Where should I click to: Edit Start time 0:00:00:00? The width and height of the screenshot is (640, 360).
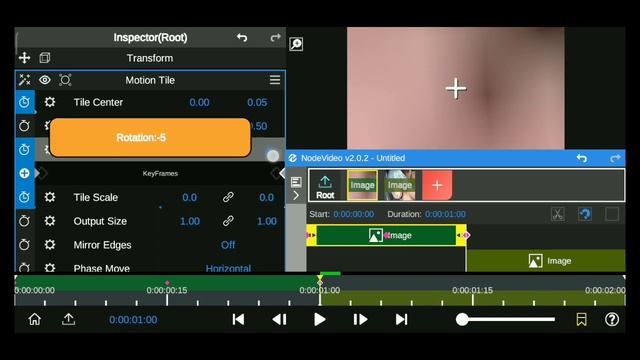click(353, 214)
